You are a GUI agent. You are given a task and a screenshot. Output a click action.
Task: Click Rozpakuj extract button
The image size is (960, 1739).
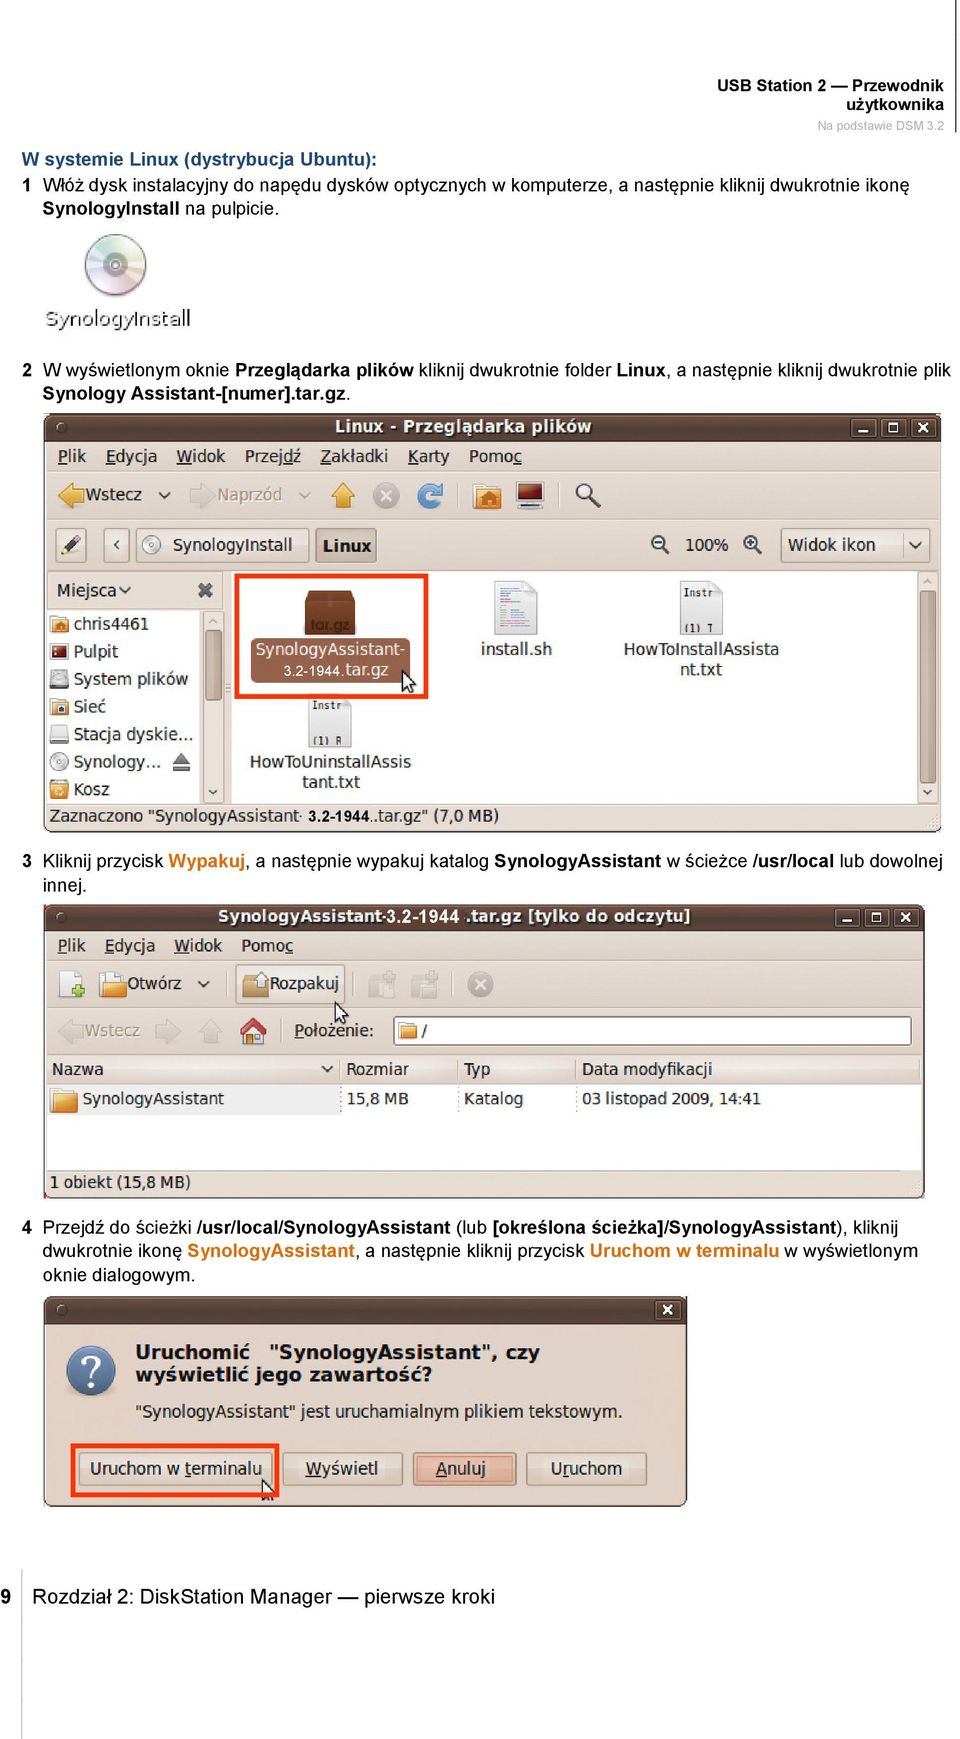point(290,984)
